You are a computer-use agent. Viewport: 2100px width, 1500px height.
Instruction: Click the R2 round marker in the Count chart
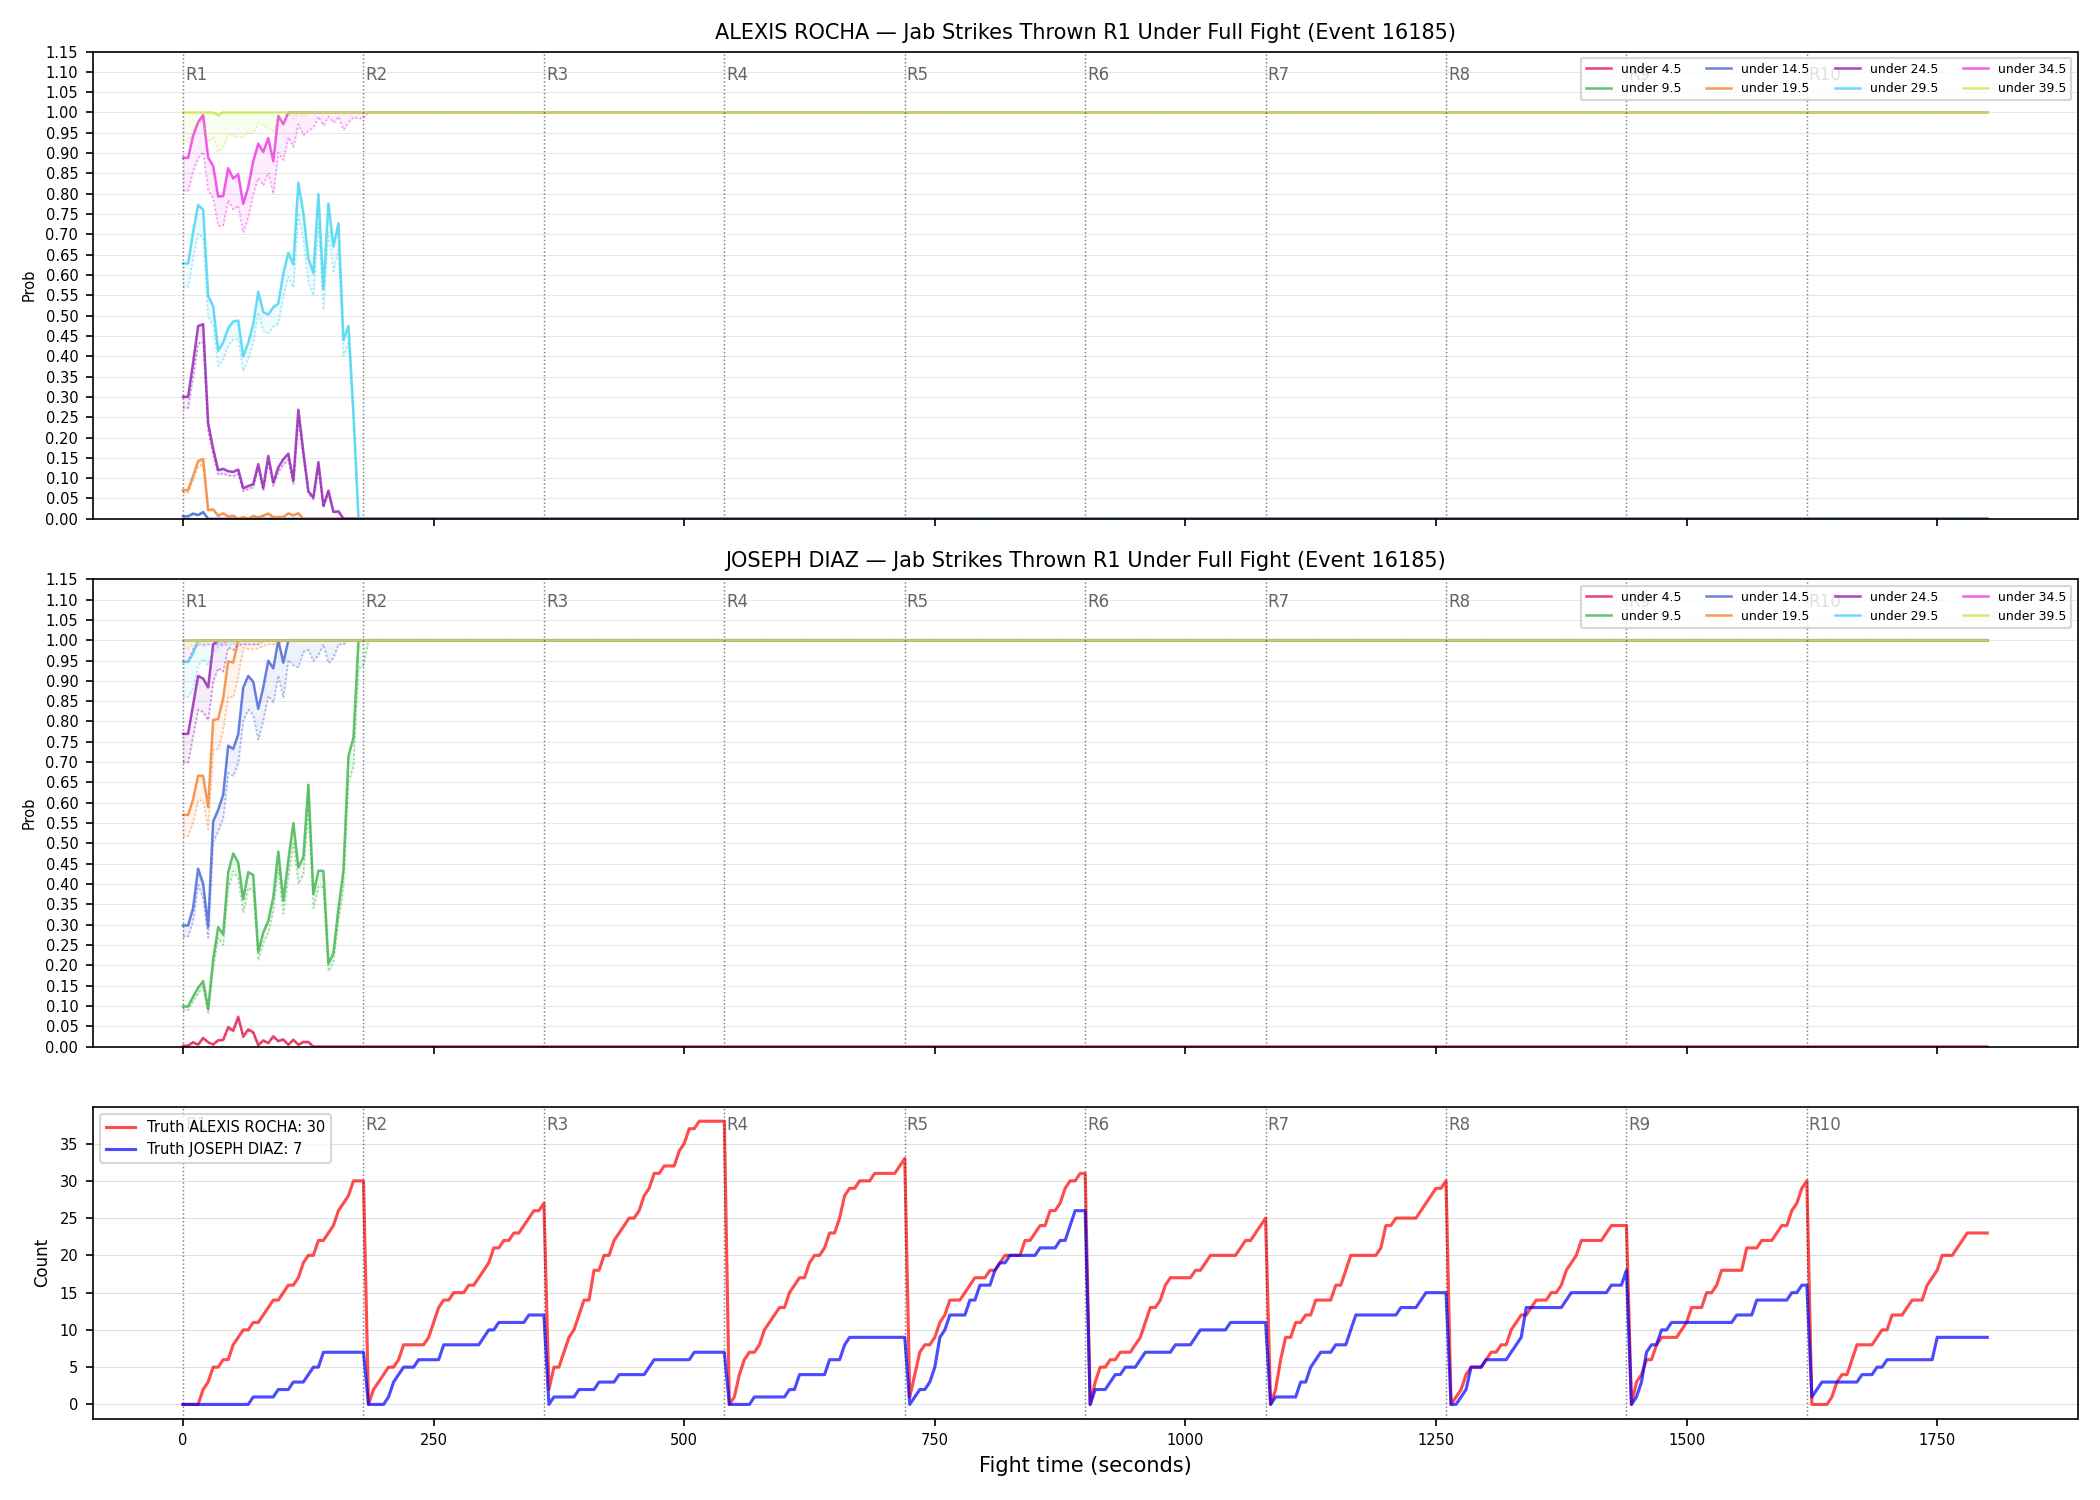coord(376,1124)
